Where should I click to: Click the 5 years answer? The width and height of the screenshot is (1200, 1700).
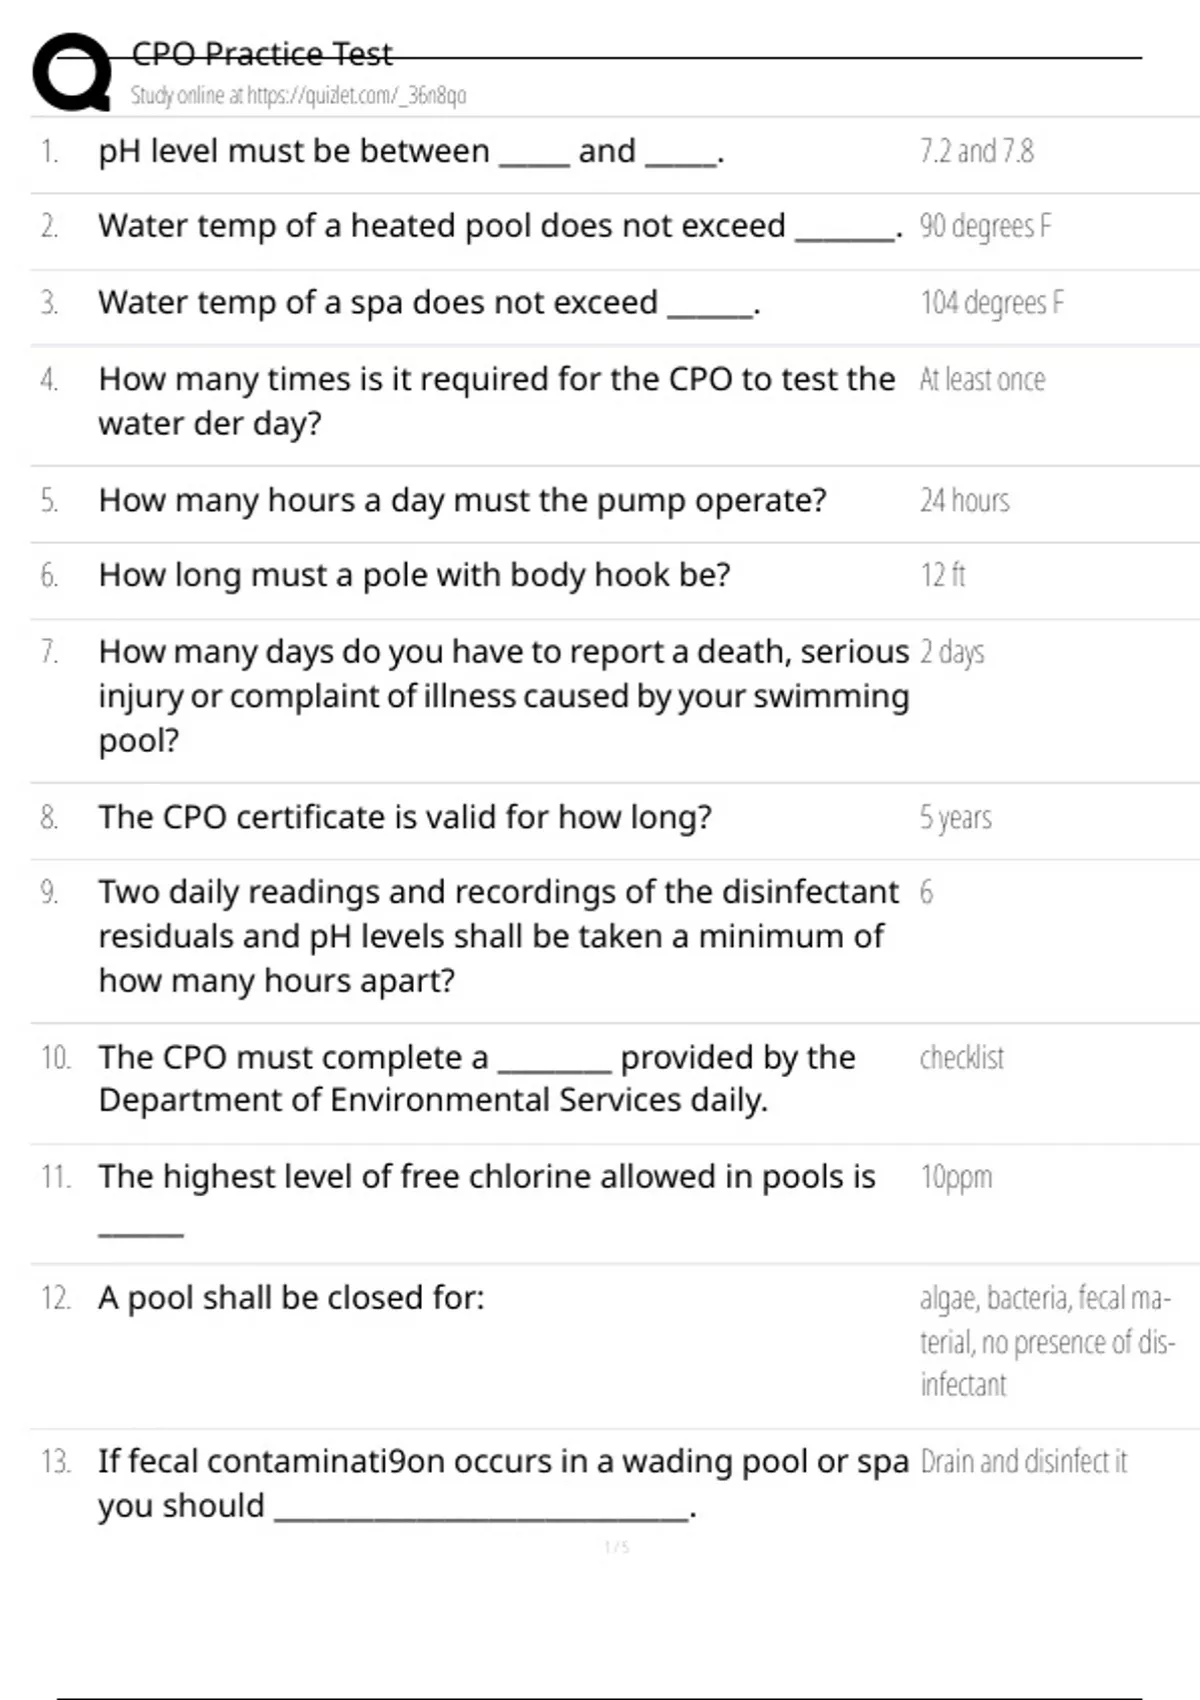[x=955, y=817]
